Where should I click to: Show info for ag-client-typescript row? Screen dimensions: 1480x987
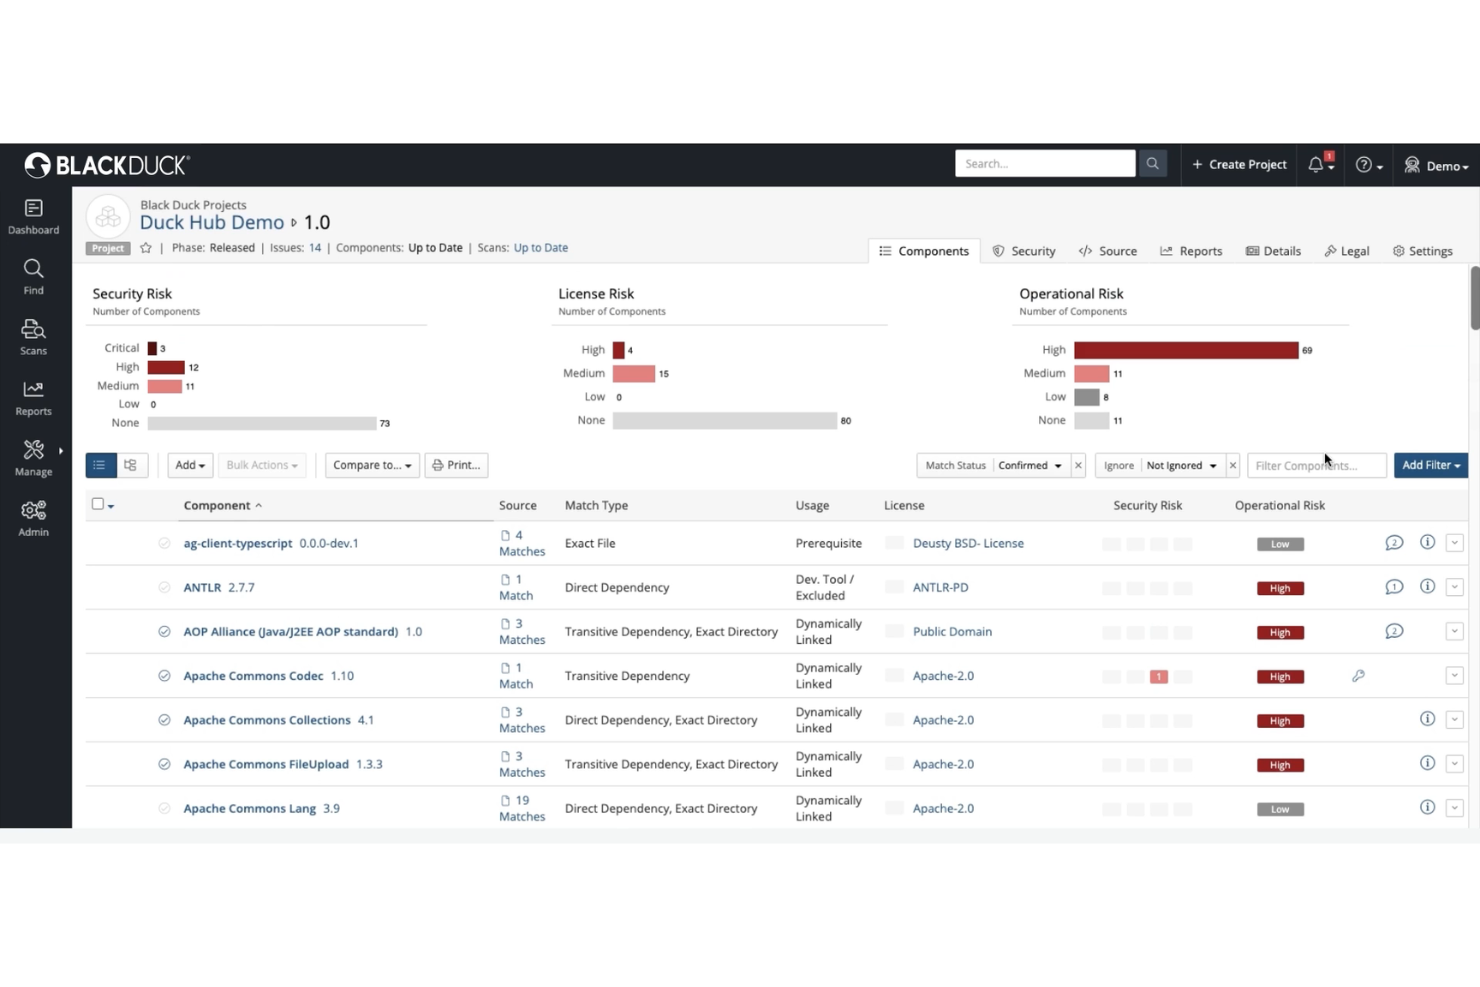tap(1427, 542)
